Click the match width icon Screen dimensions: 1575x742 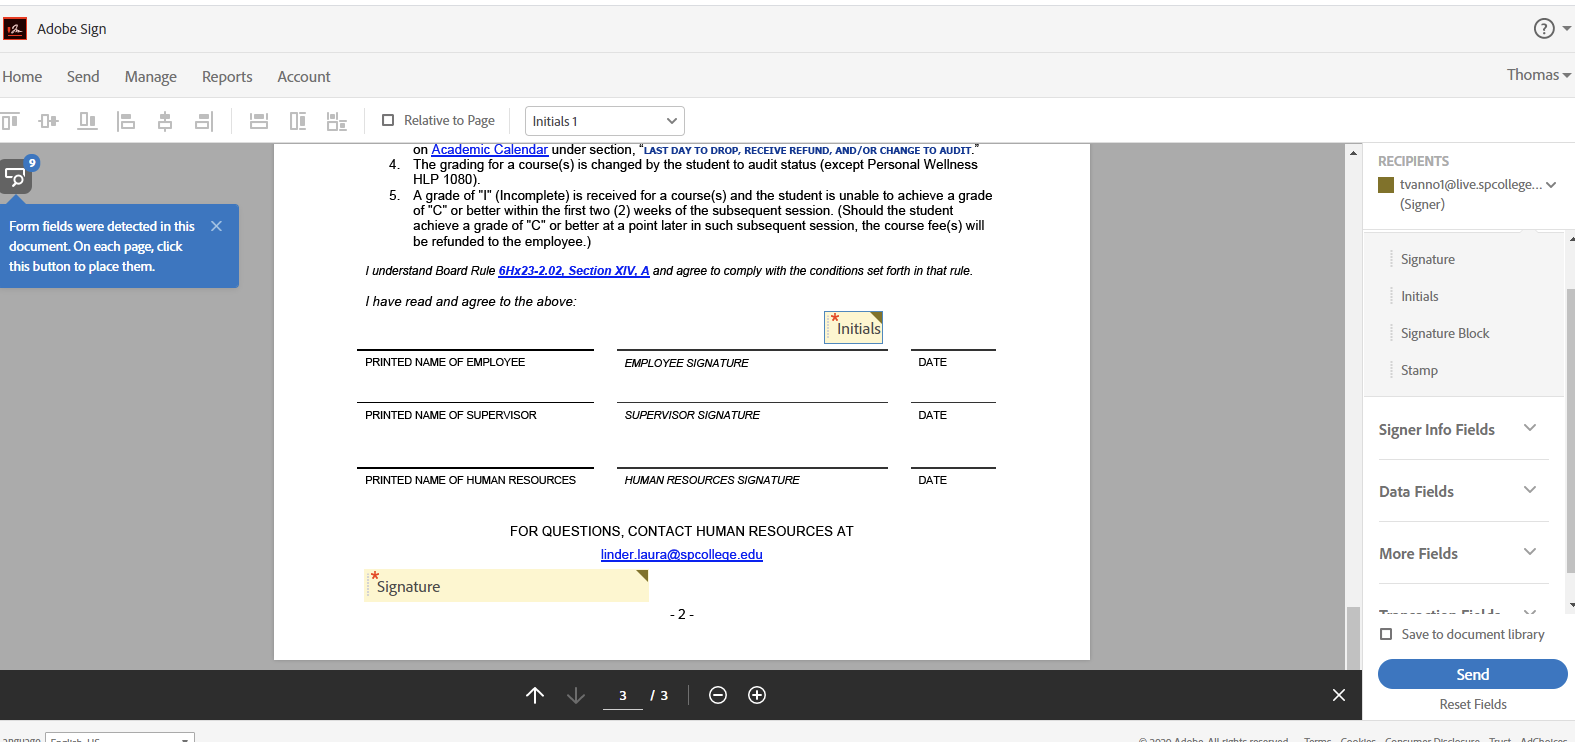(x=259, y=121)
